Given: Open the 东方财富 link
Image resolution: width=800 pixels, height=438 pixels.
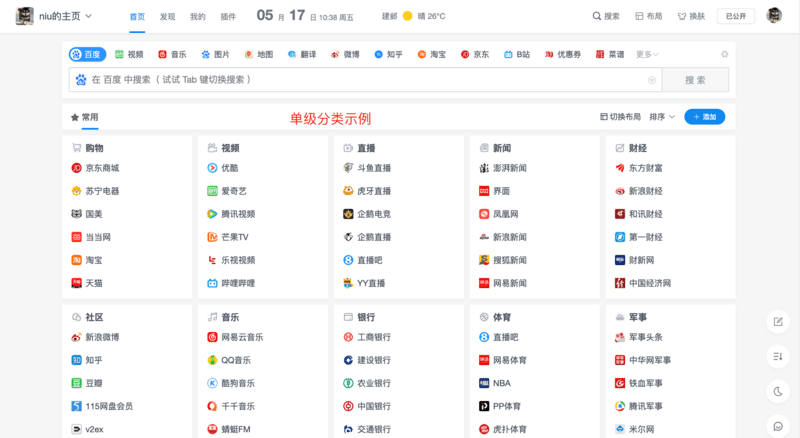Looking at the screenshot, I should tap(639, 168).
